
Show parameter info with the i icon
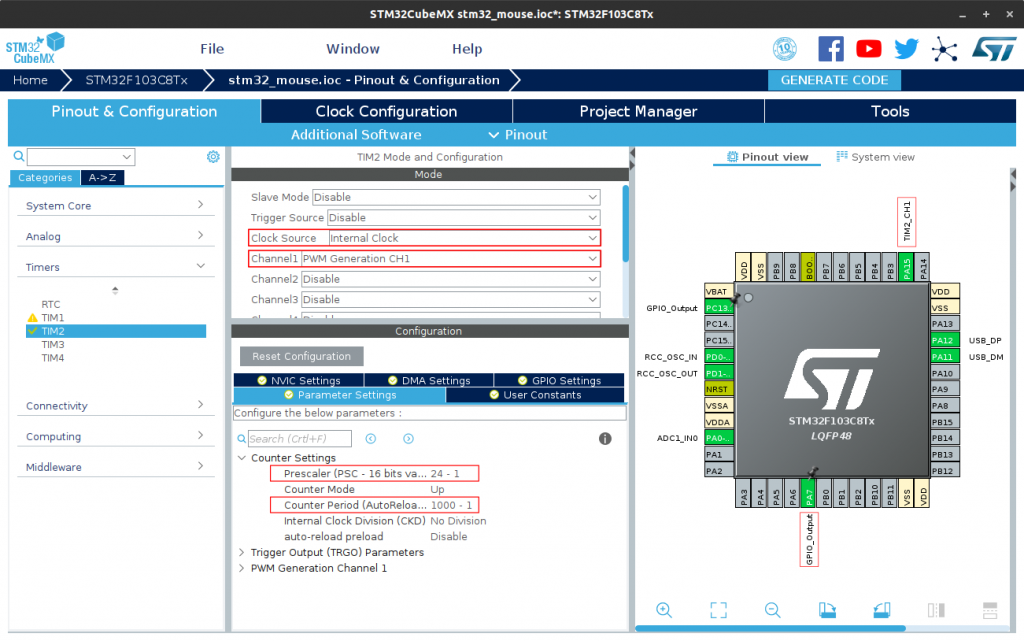pyautogui.click(x=605, y=439)
